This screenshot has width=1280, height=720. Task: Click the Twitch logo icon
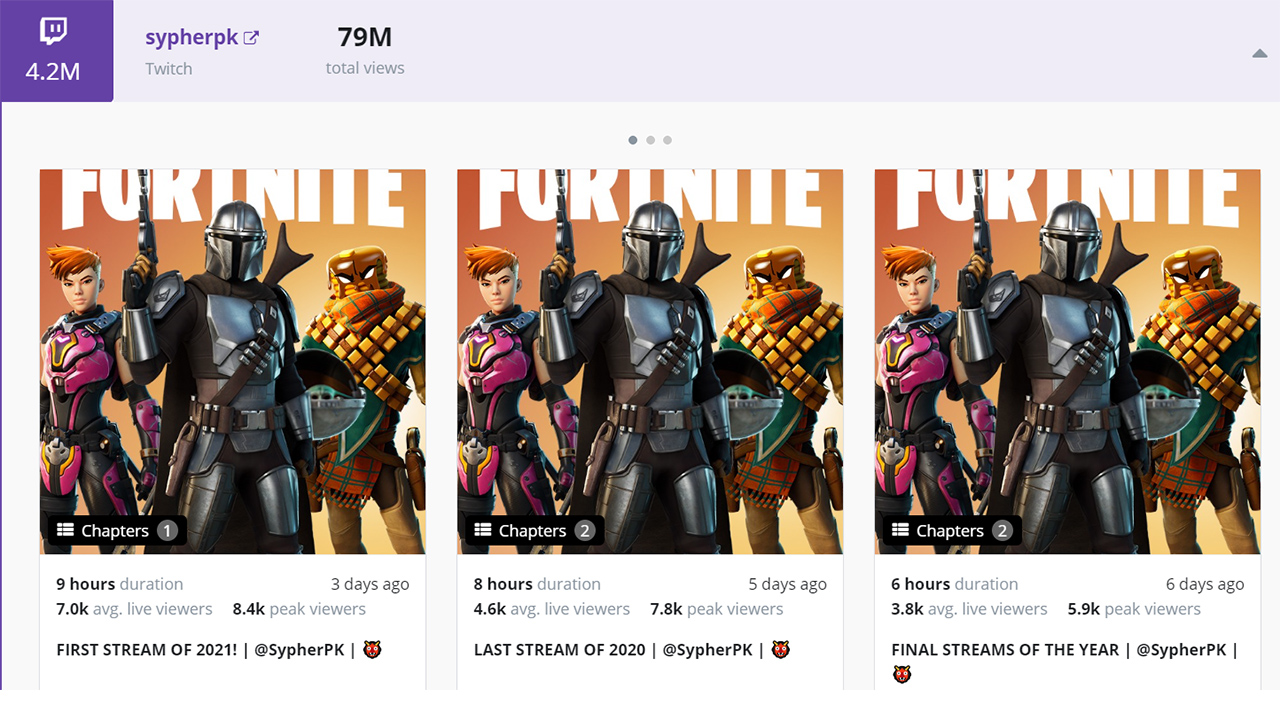tap(53, 31)
